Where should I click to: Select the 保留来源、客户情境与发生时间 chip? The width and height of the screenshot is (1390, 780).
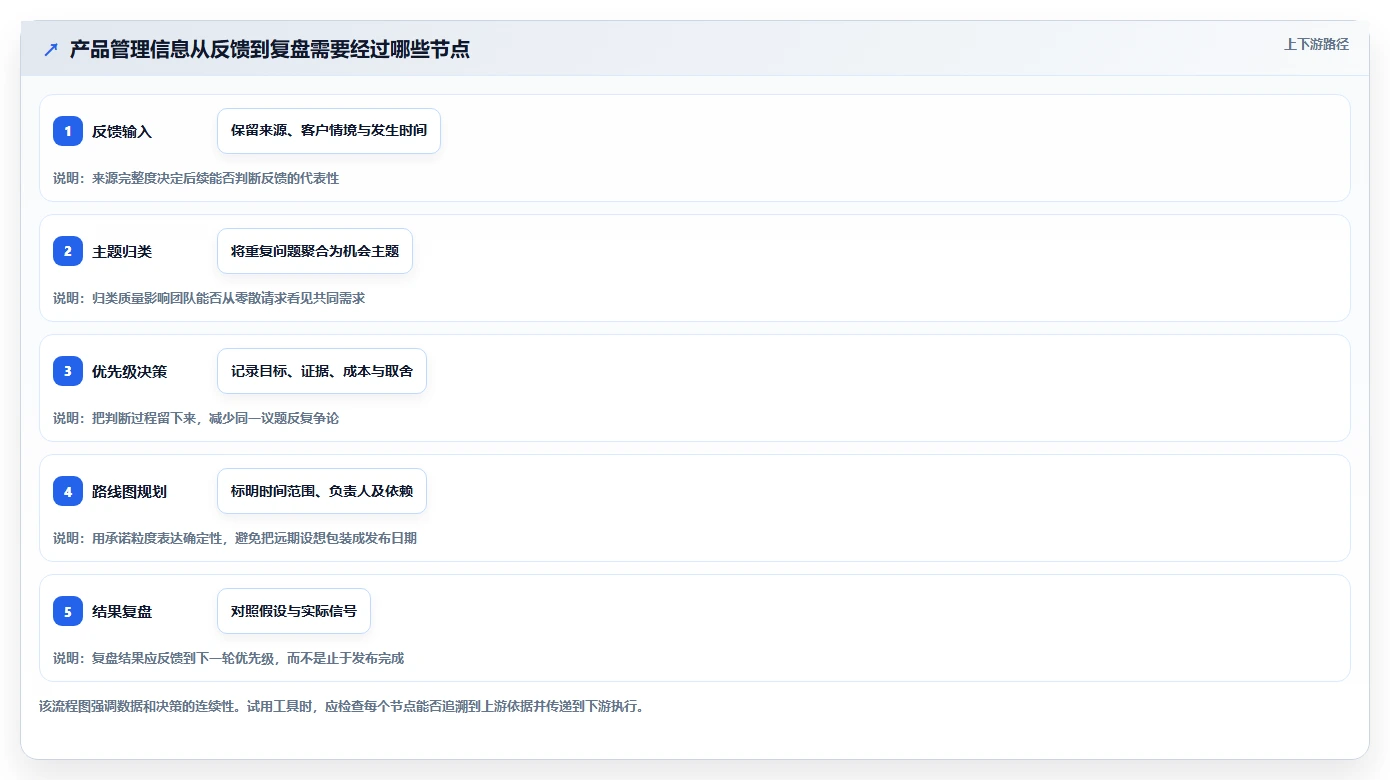329,131
